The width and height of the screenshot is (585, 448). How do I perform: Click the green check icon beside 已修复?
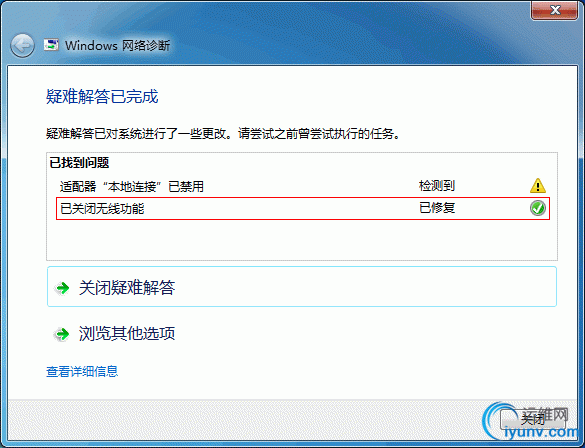click(x=538, y=208)
